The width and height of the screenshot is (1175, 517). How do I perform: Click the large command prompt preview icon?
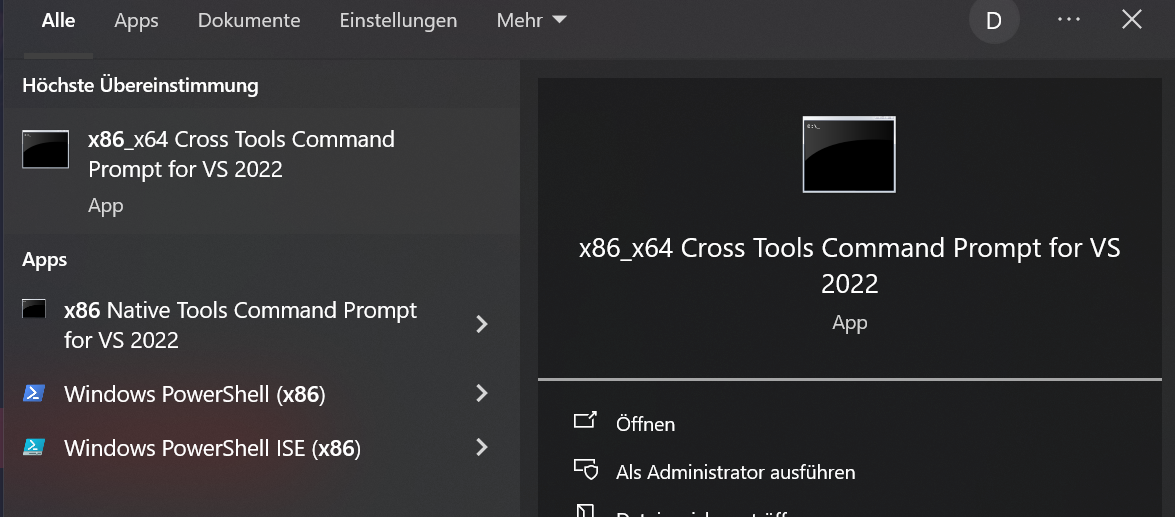coord(849,154)
